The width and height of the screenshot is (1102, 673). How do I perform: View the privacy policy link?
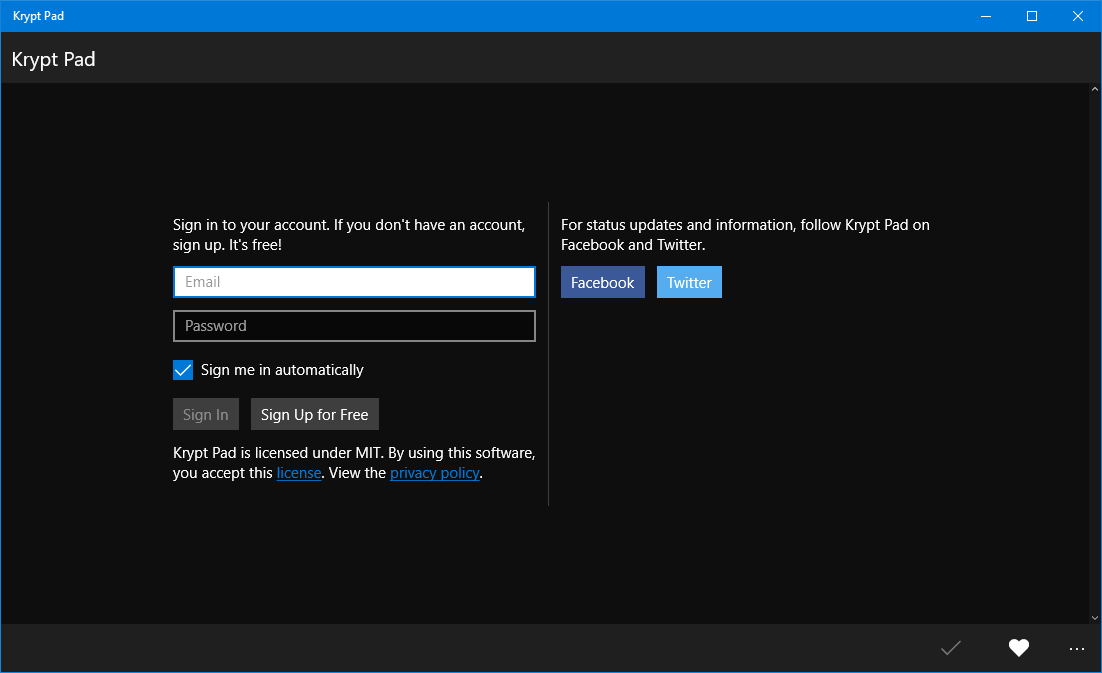(435, 473)
